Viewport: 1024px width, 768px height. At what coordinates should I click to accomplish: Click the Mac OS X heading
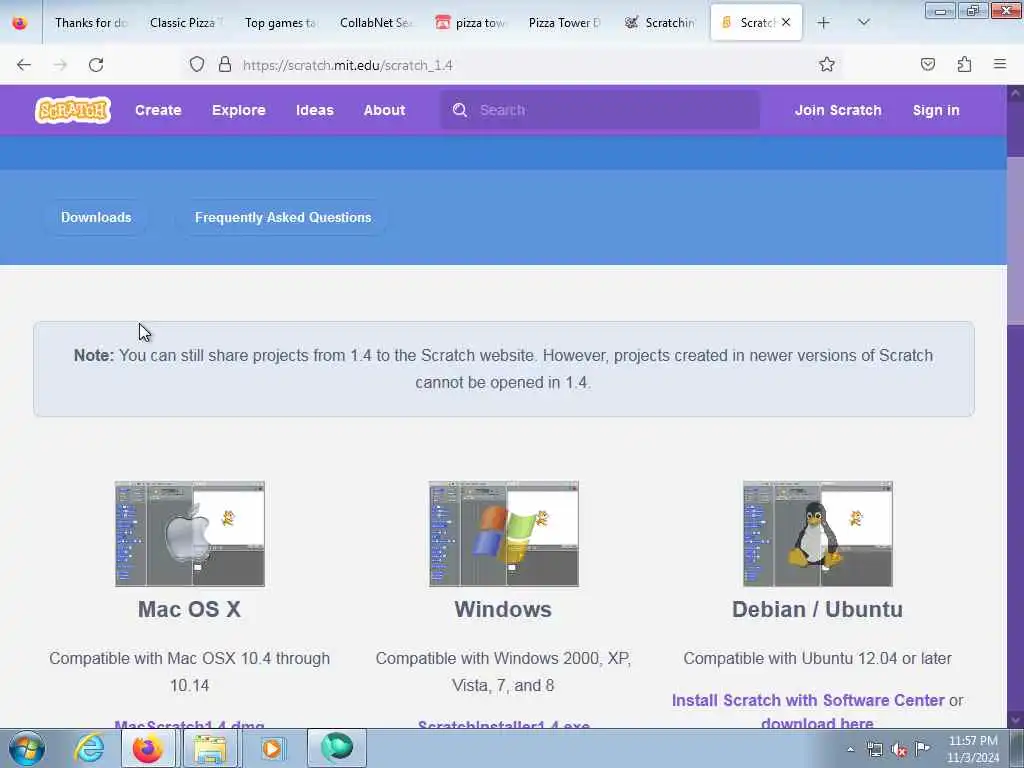[189, 609]
